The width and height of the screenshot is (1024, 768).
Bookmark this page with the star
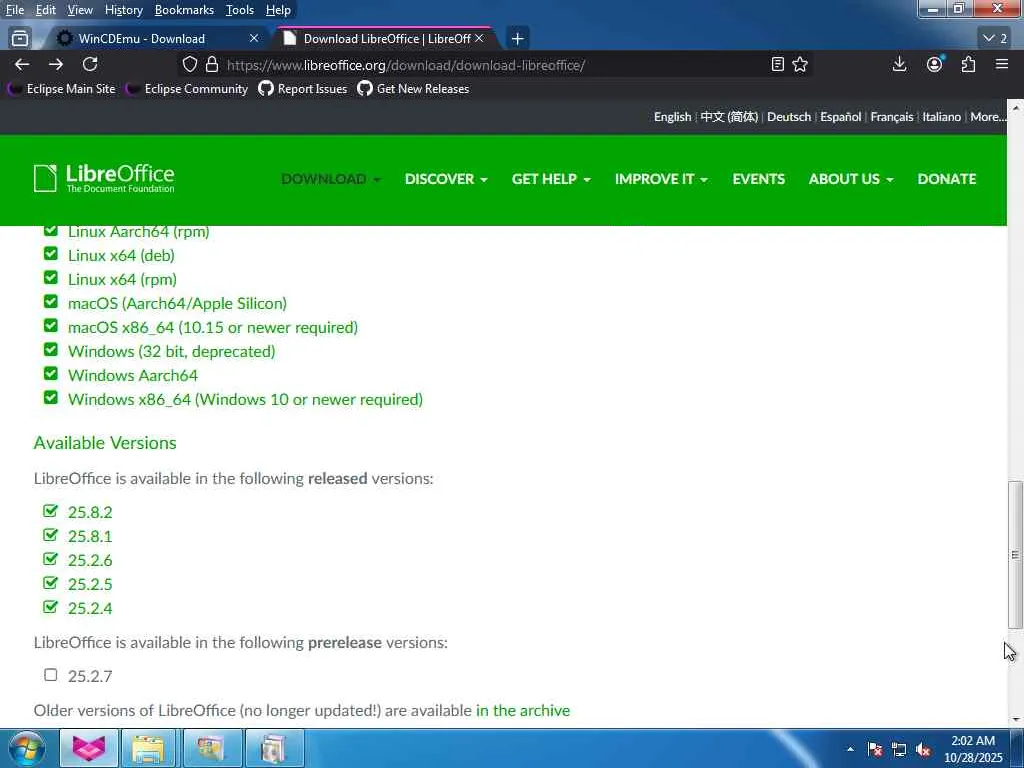point(800,65)
